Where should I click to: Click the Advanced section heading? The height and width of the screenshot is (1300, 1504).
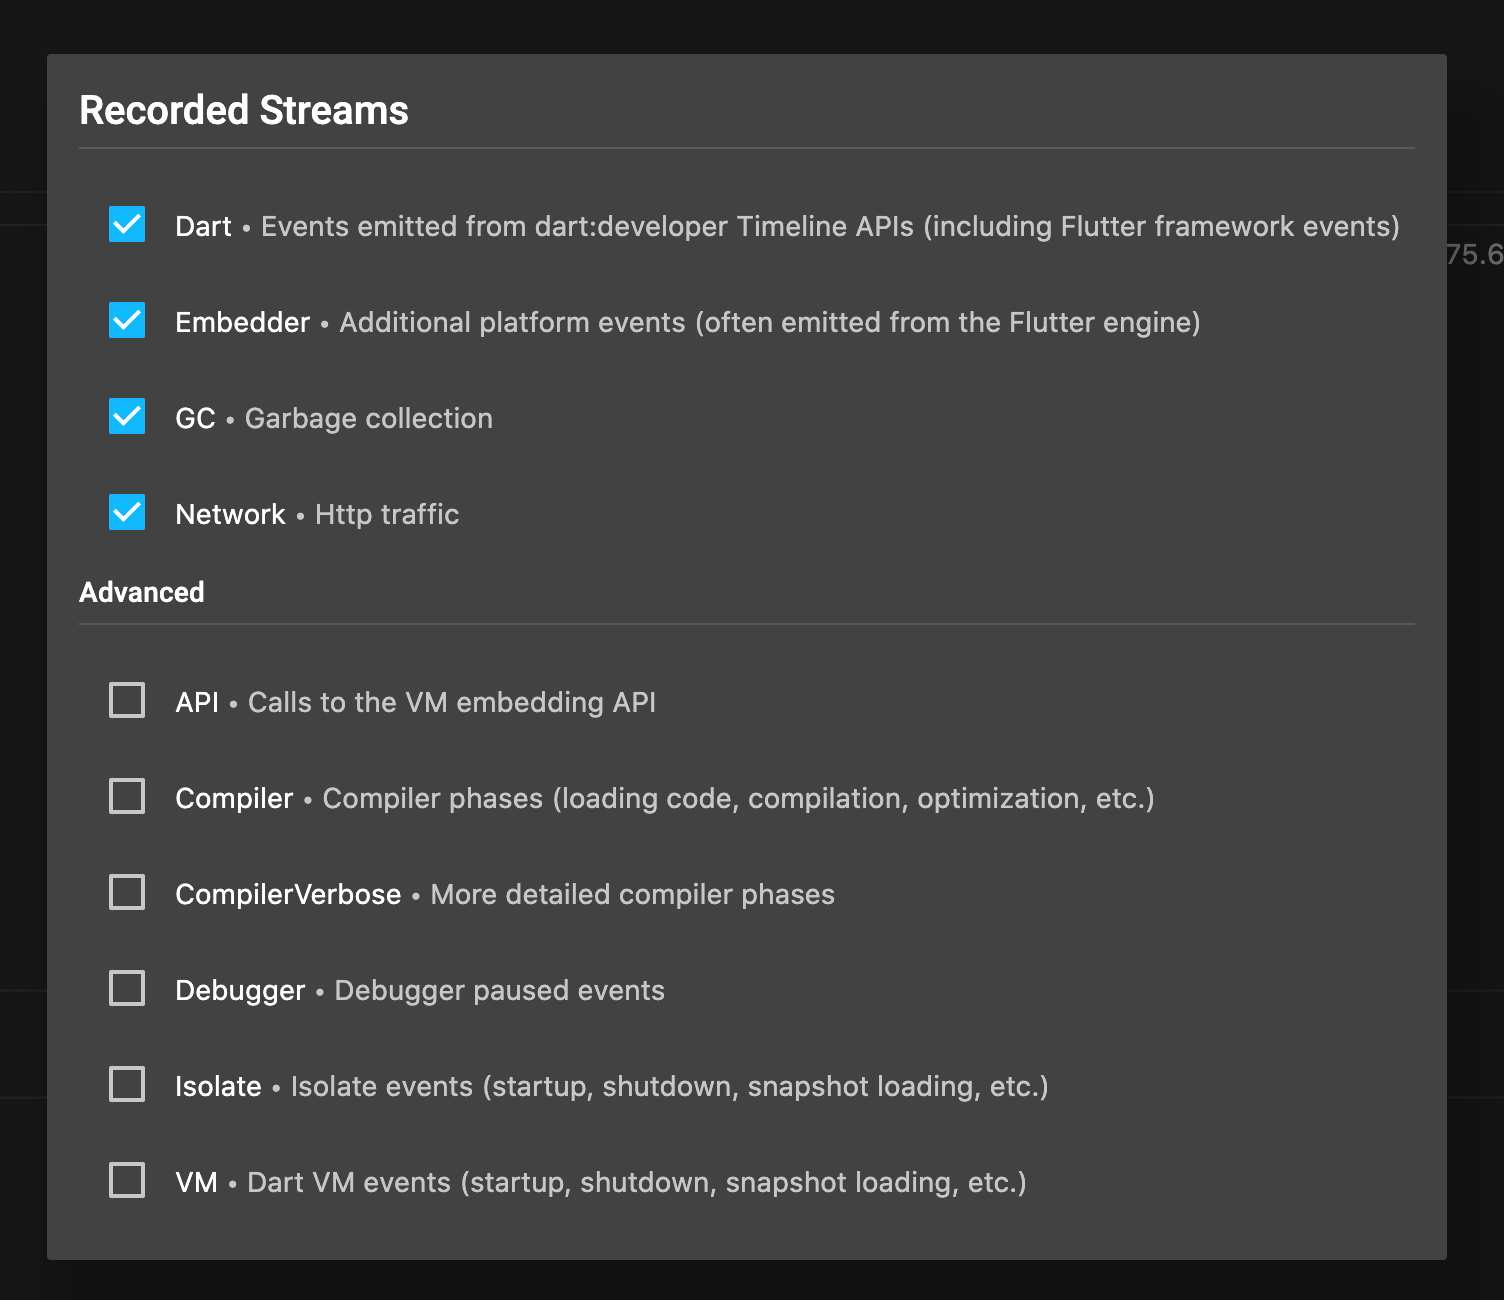[x=141, y=592]
